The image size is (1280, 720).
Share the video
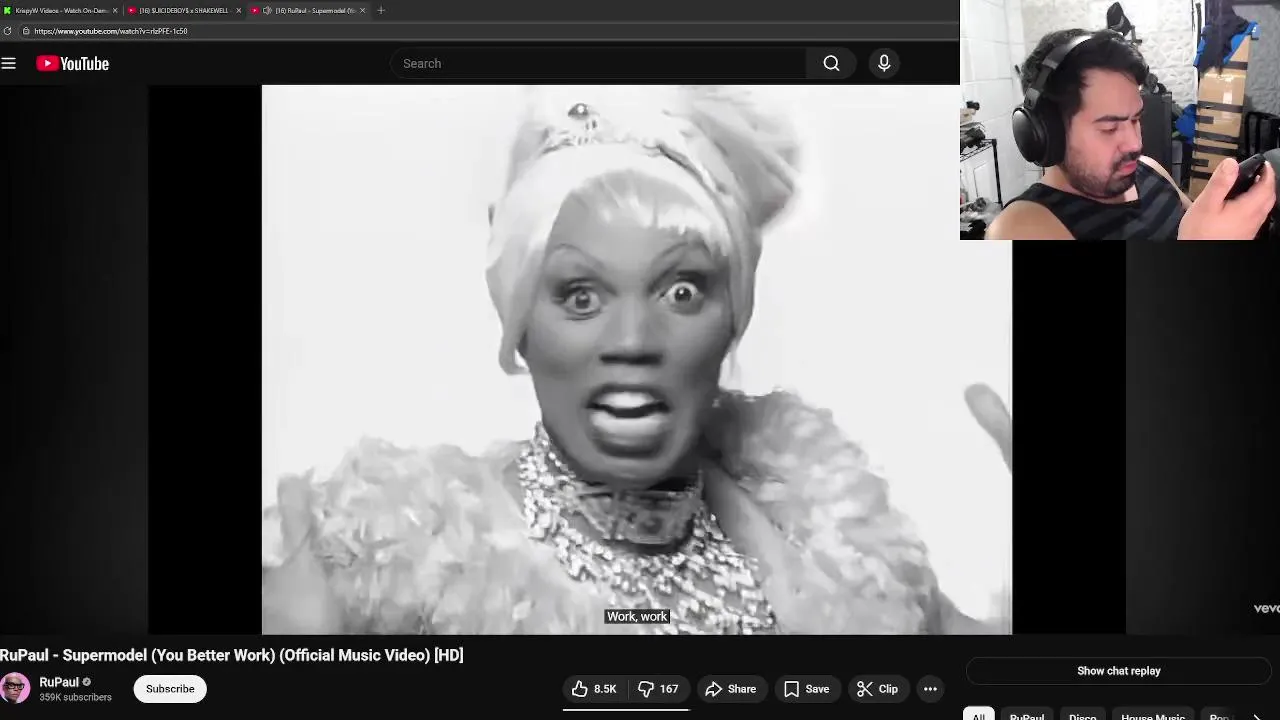pos(731,689)
